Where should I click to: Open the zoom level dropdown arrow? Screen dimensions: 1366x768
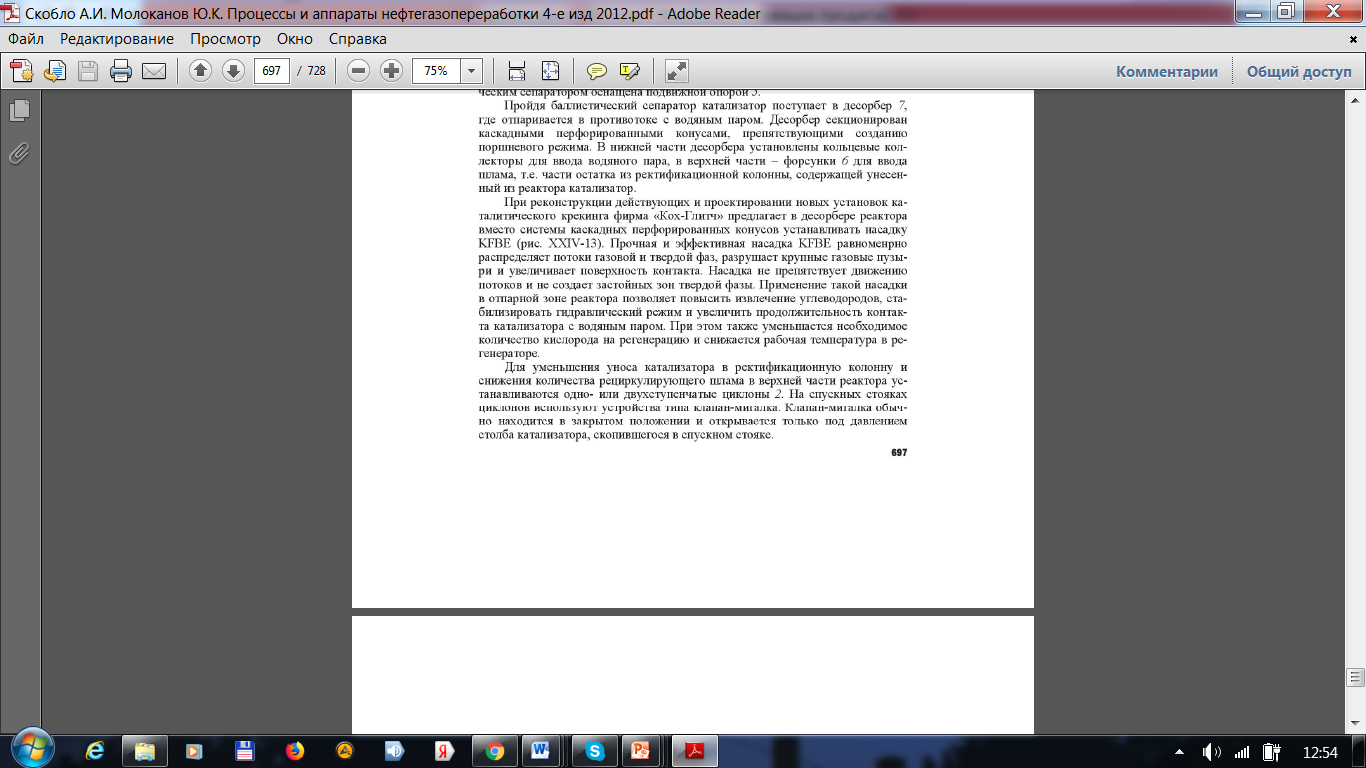tap(471, 71)
